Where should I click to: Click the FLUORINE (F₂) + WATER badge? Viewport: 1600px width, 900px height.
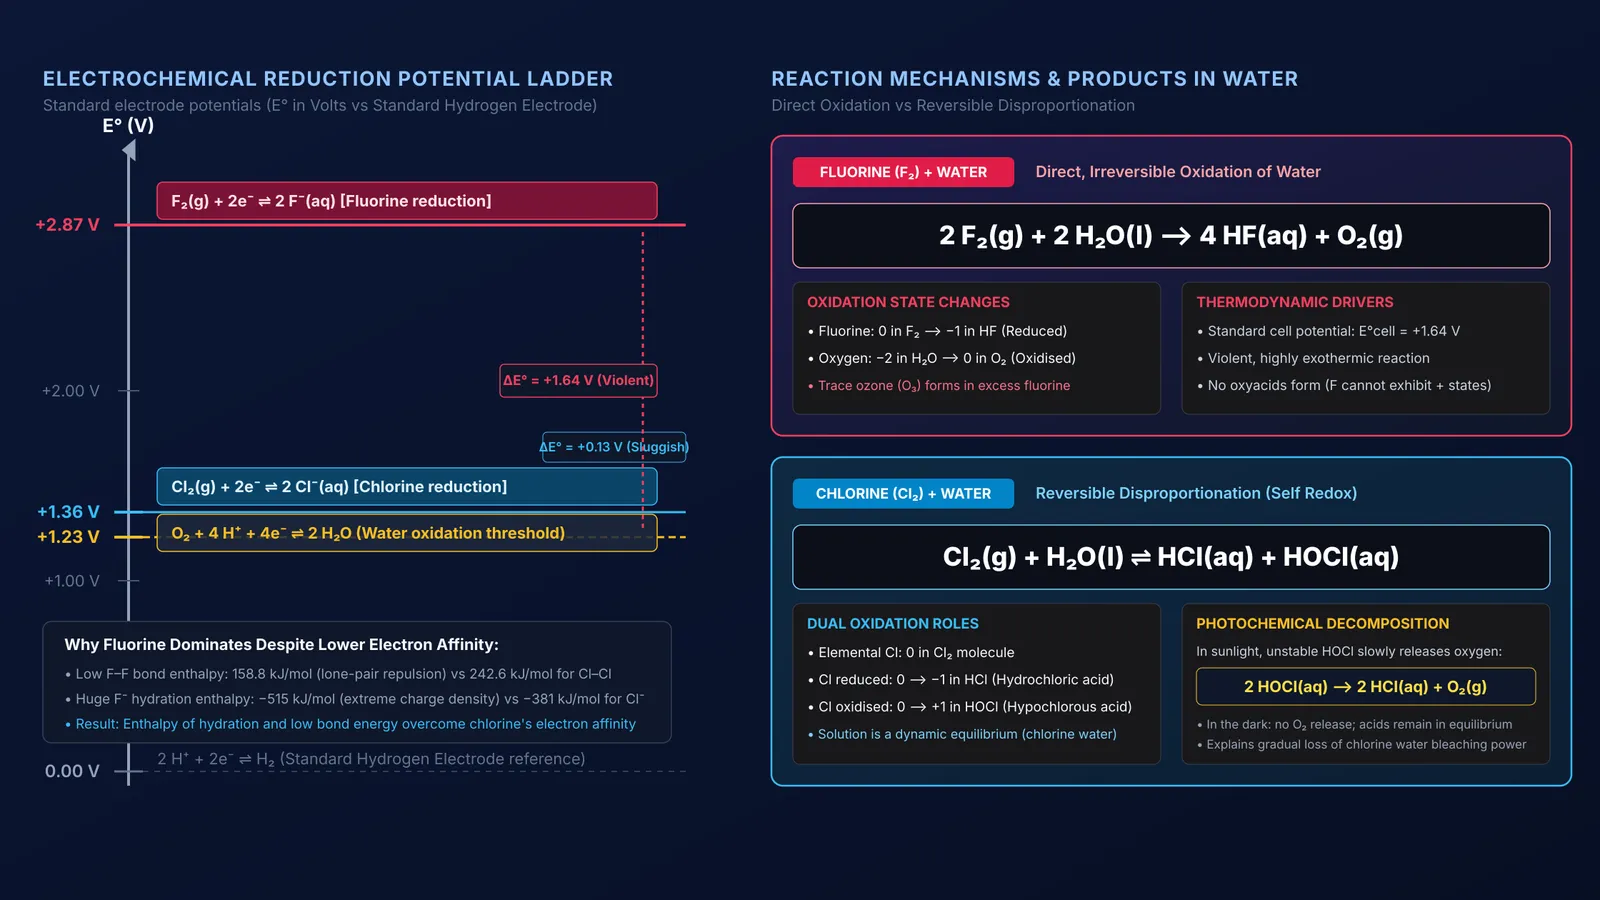[x=903, y=172]
